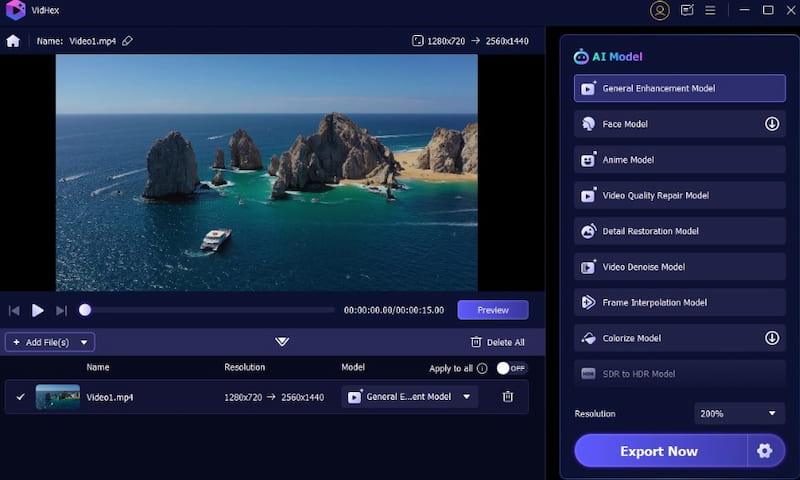Viewport: 800px width, 480px height.
Task: Edit the Video1.mp4 name with pencil icon
Action: click(x=127, y=41)
